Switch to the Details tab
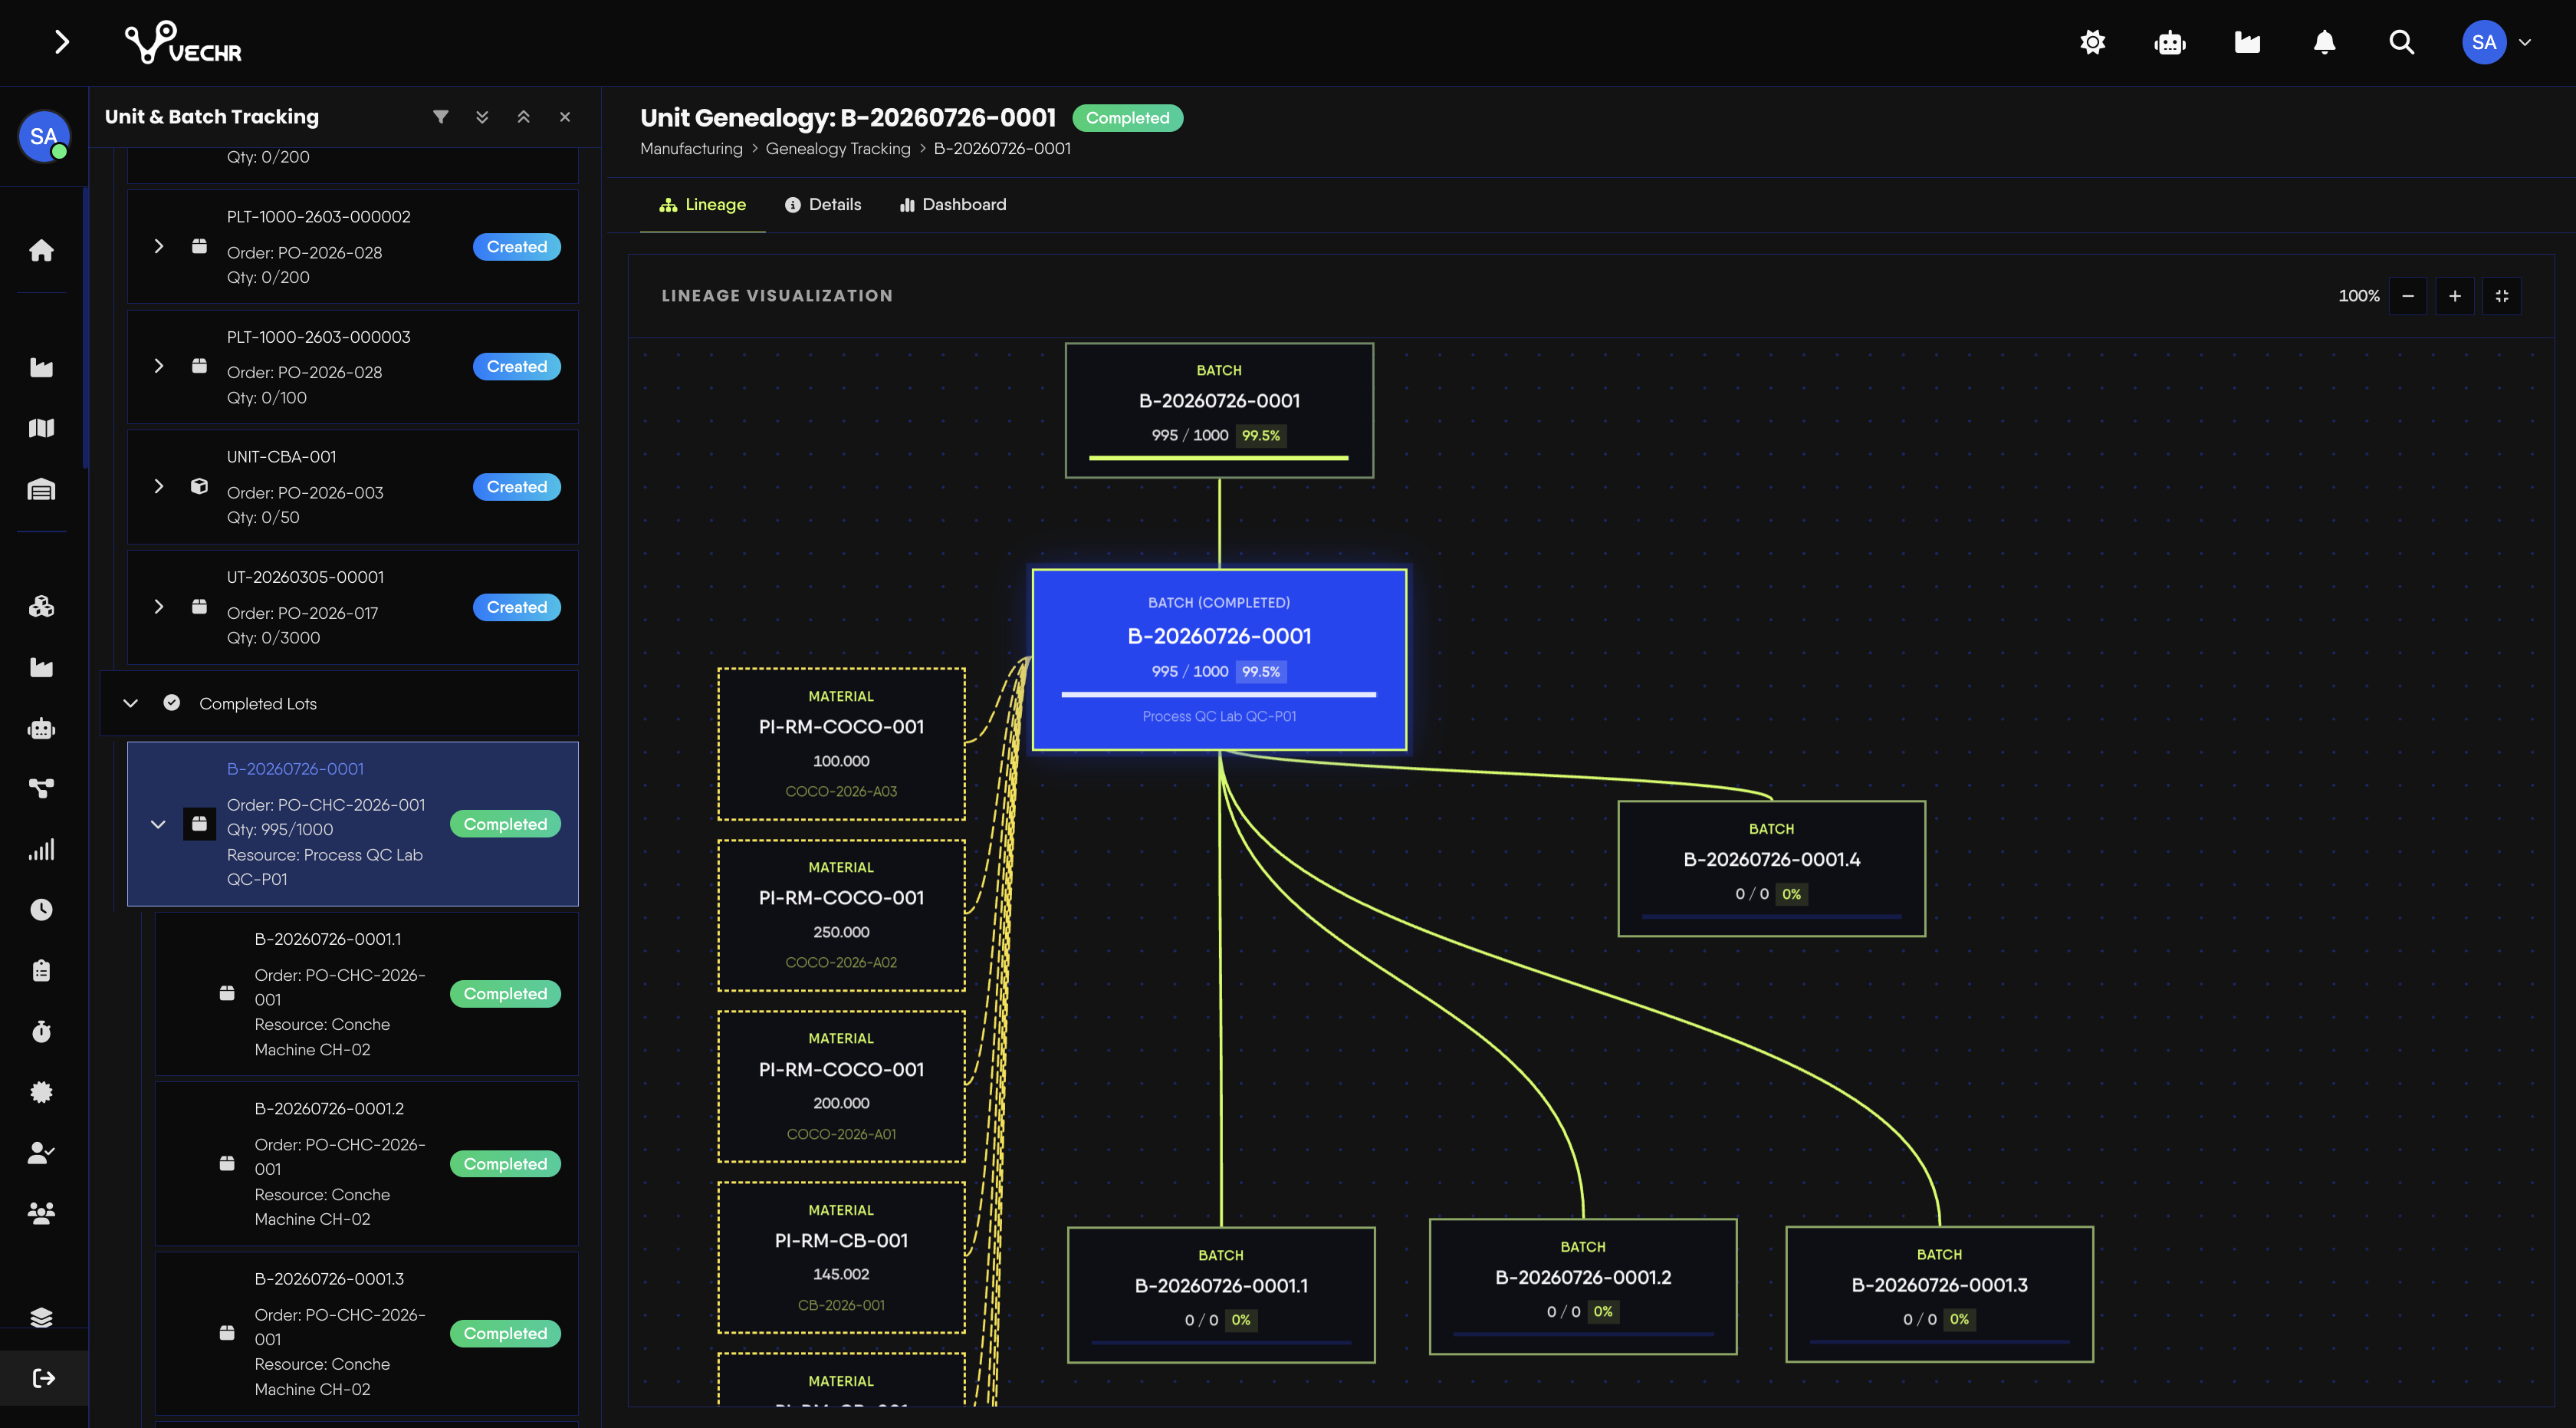This screenshot has height=1428, width=2576. click(x=823, y=204)
